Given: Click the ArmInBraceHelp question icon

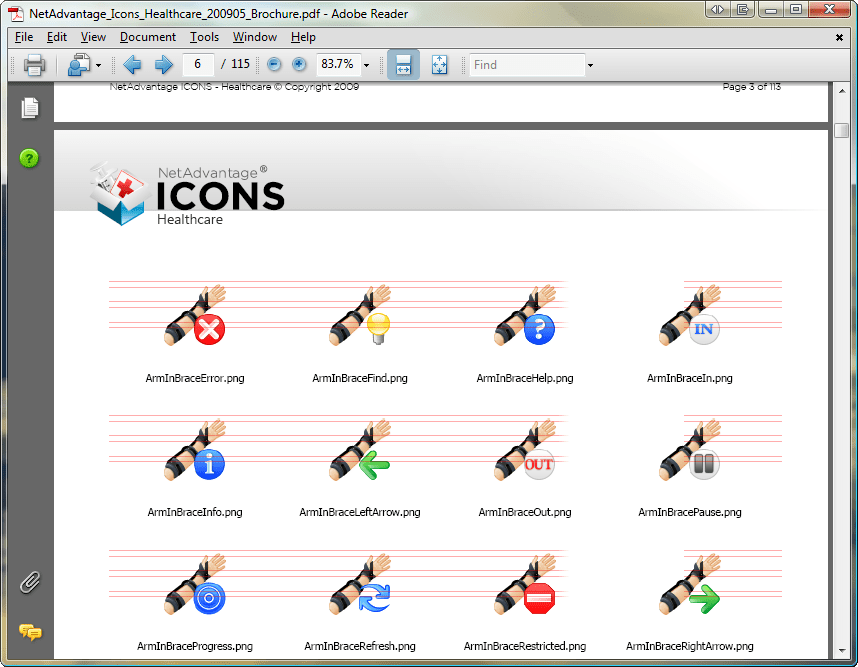Looking at the screenshot, I should coord(525,315).
